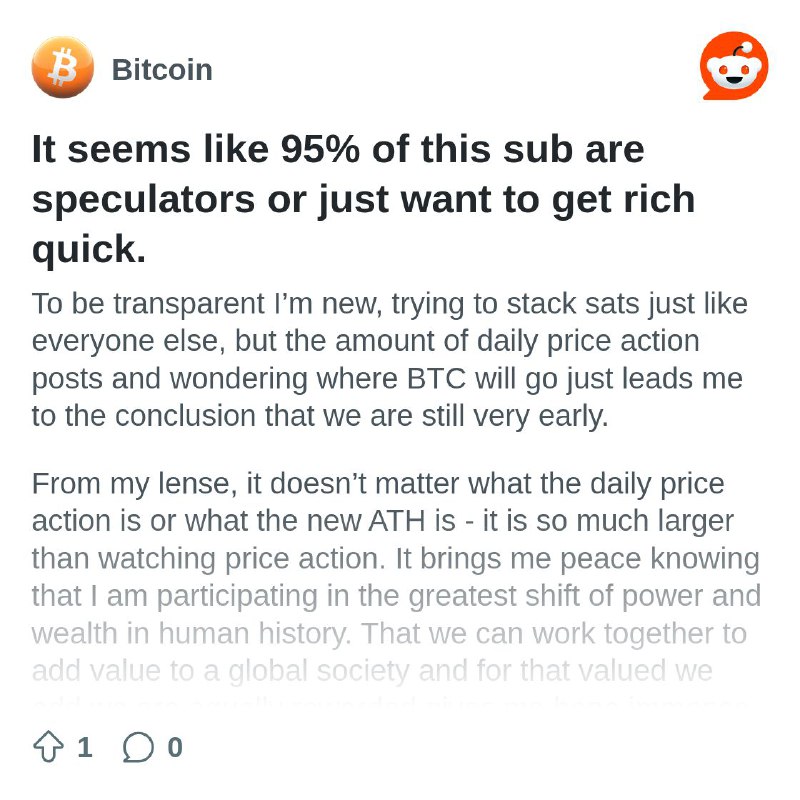The height and width of the screenshot is (800, 800).
Task: Open the Reddit Snoo logo
Action: click(734, 65)
